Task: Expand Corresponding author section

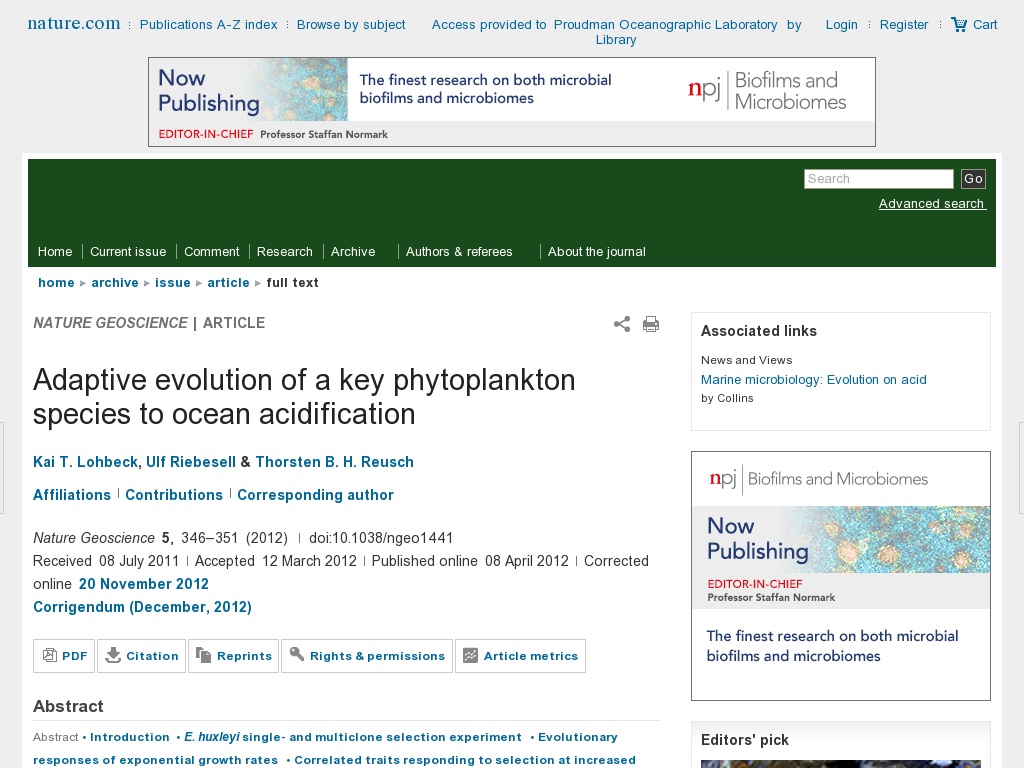Action: click(x=315, y=495)
